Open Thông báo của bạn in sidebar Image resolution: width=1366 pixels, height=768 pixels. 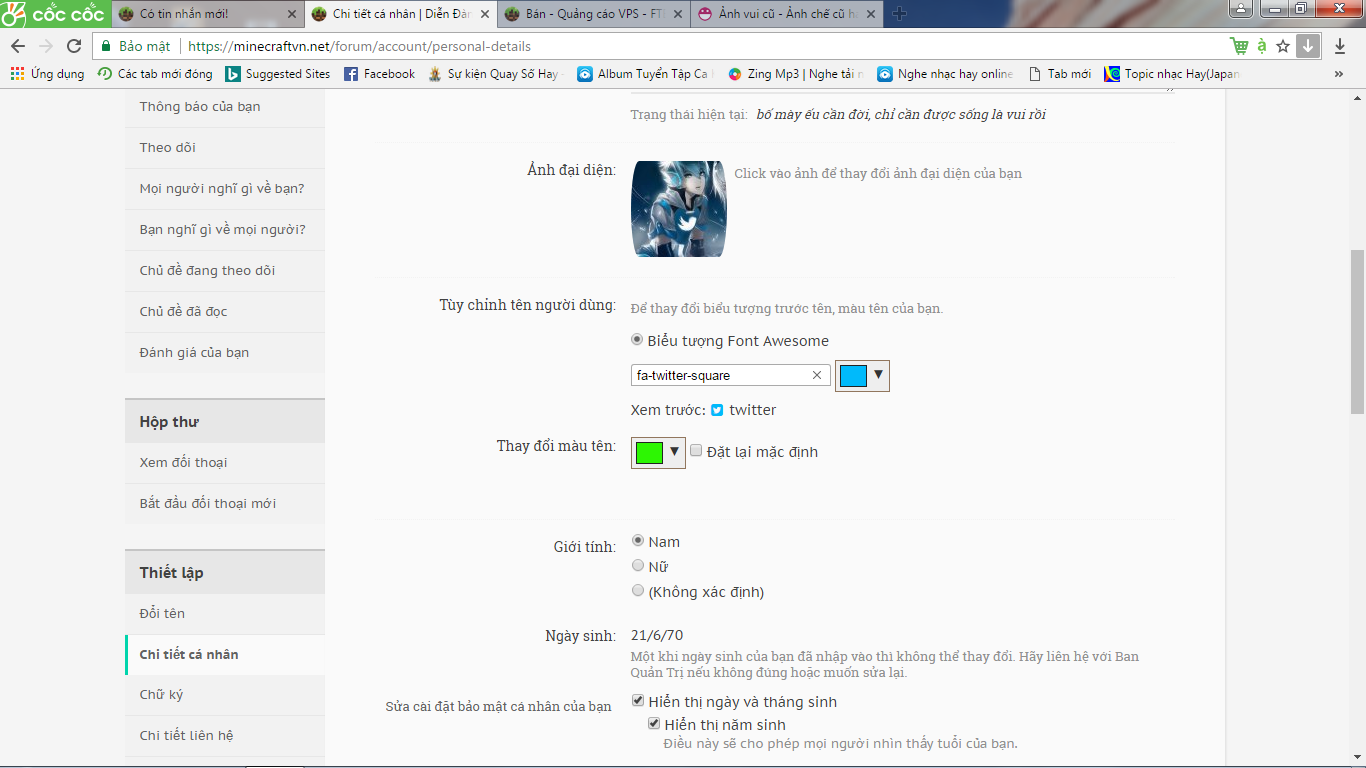[225, 107]
